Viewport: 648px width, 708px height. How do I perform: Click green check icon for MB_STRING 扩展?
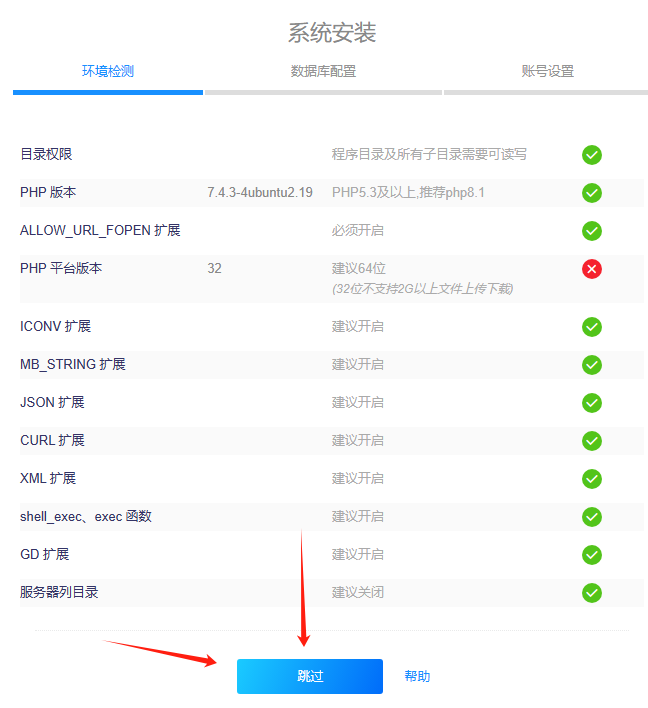tap(592, 365)
